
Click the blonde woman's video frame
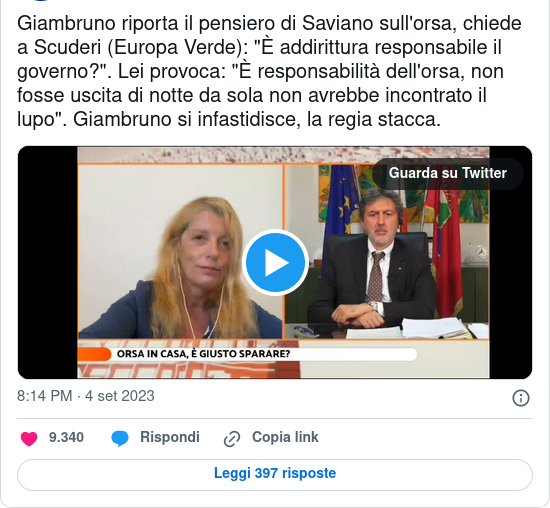tap(180, 252)
